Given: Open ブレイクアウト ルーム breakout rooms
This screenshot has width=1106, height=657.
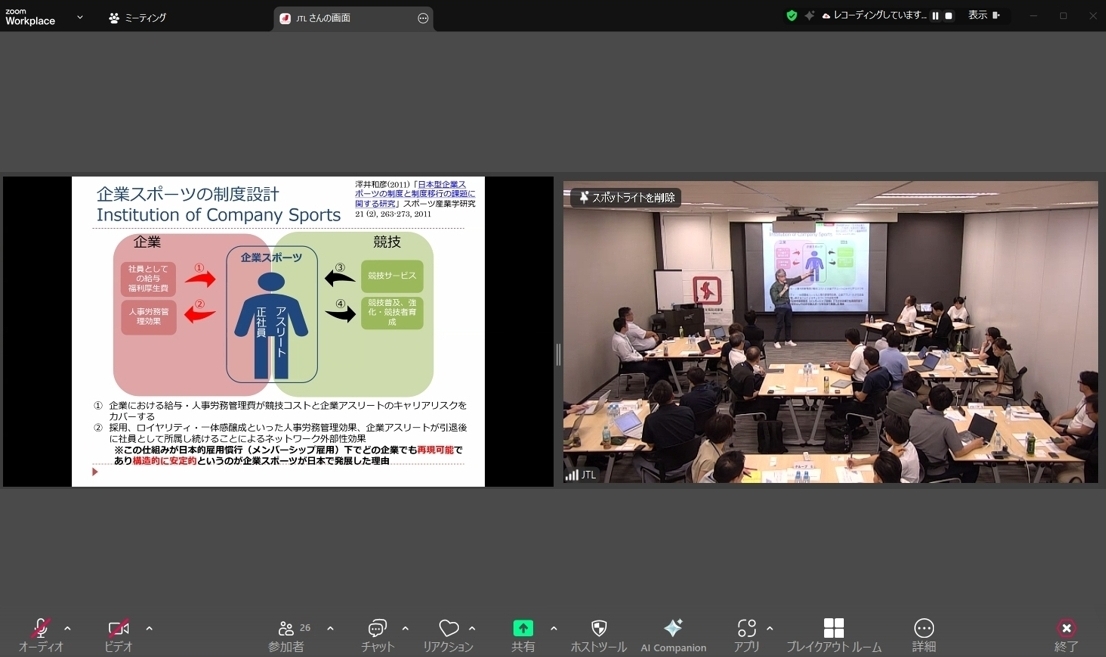Looking at the screenshot, I should pyautogui.click(x=833, y=629).
